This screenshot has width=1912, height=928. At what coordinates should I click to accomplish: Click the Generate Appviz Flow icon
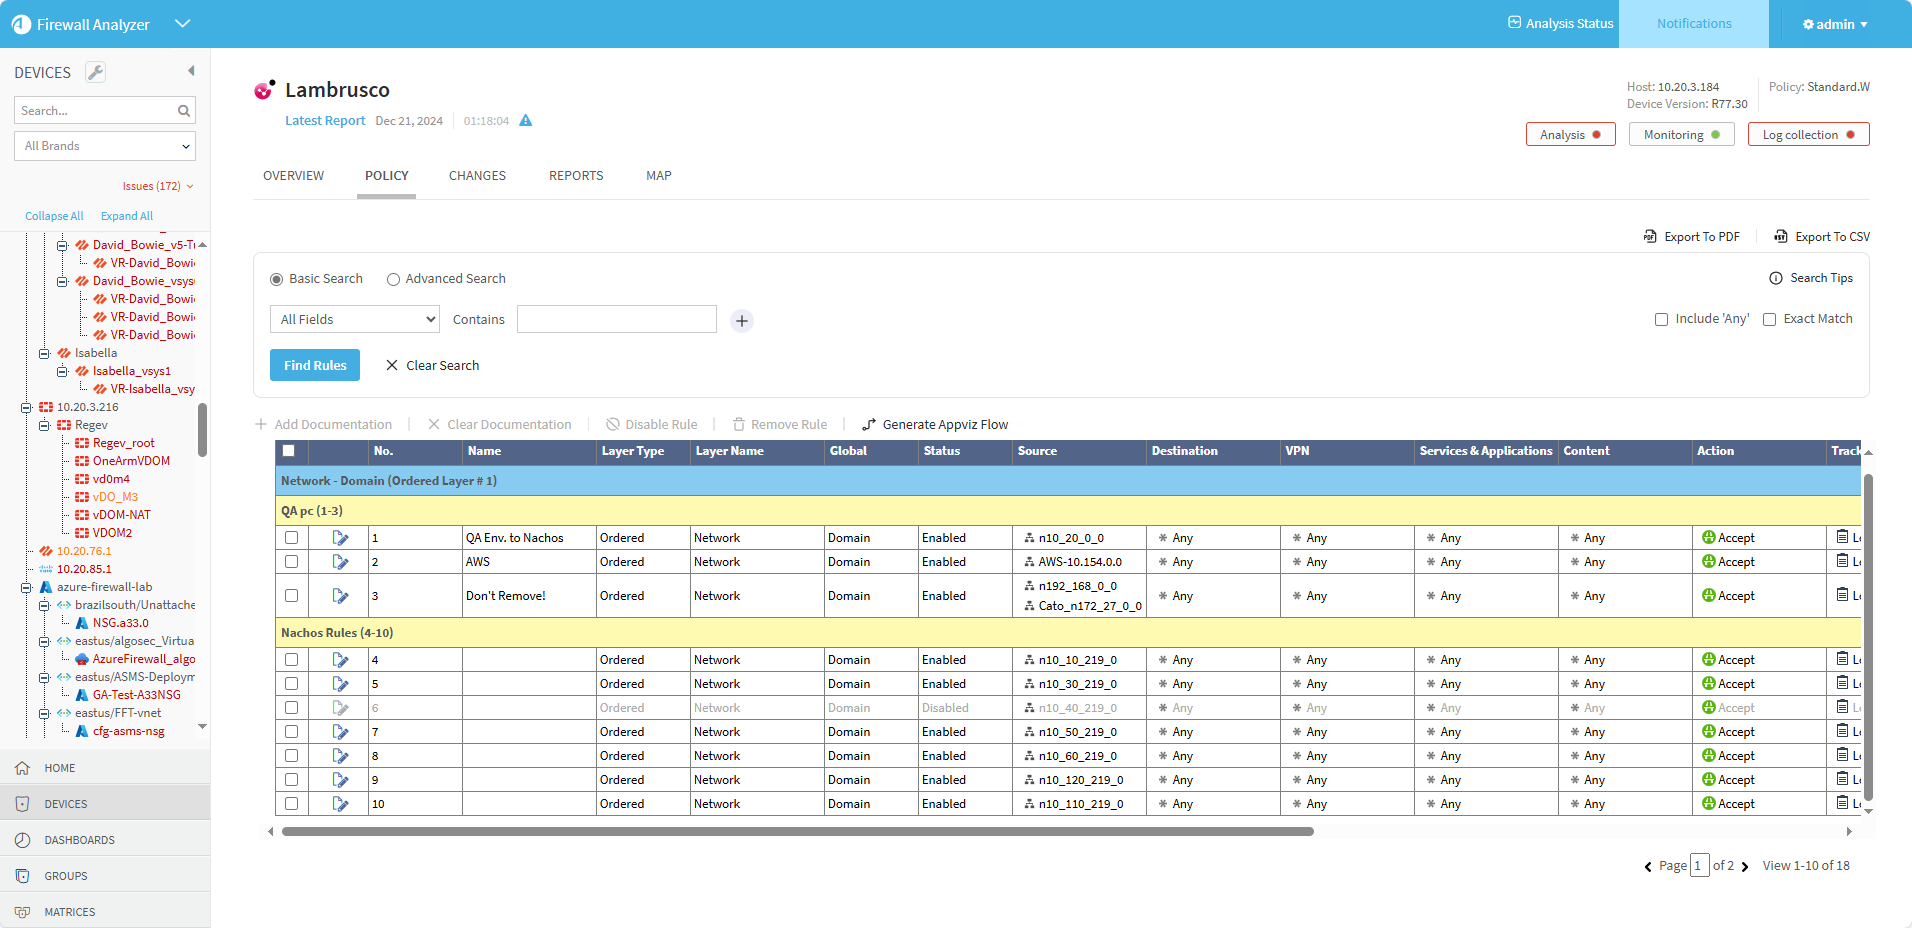click(869, 425)
